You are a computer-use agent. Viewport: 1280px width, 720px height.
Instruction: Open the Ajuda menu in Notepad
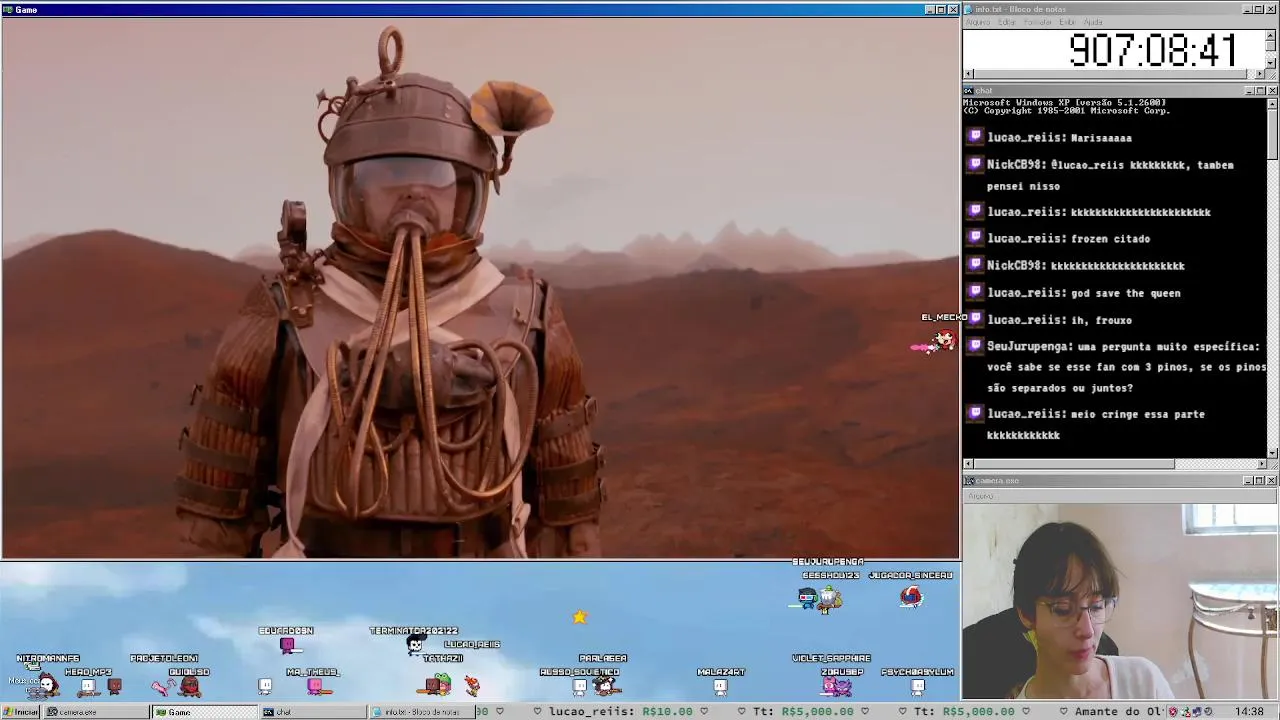1093,22
